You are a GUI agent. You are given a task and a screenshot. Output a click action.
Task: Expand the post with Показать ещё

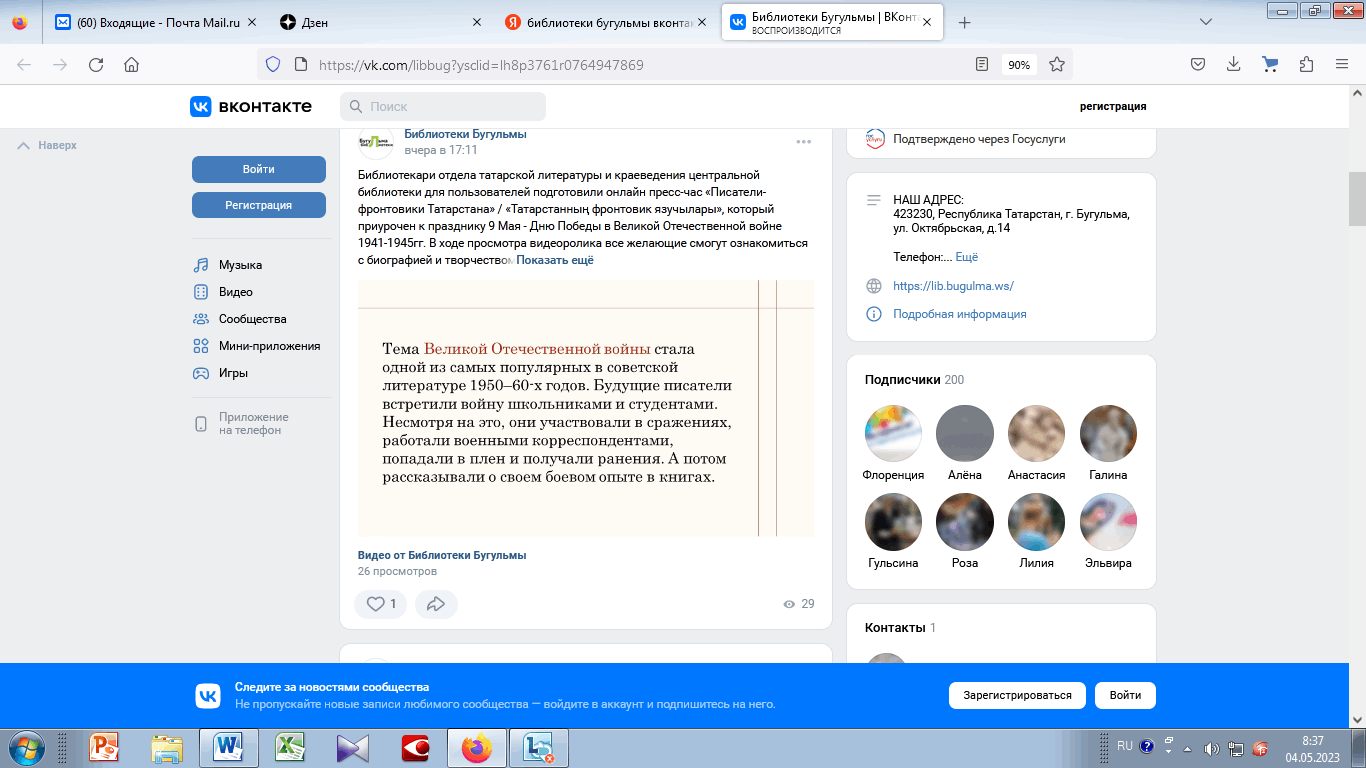pyautogui.click(x=555, y=260)
